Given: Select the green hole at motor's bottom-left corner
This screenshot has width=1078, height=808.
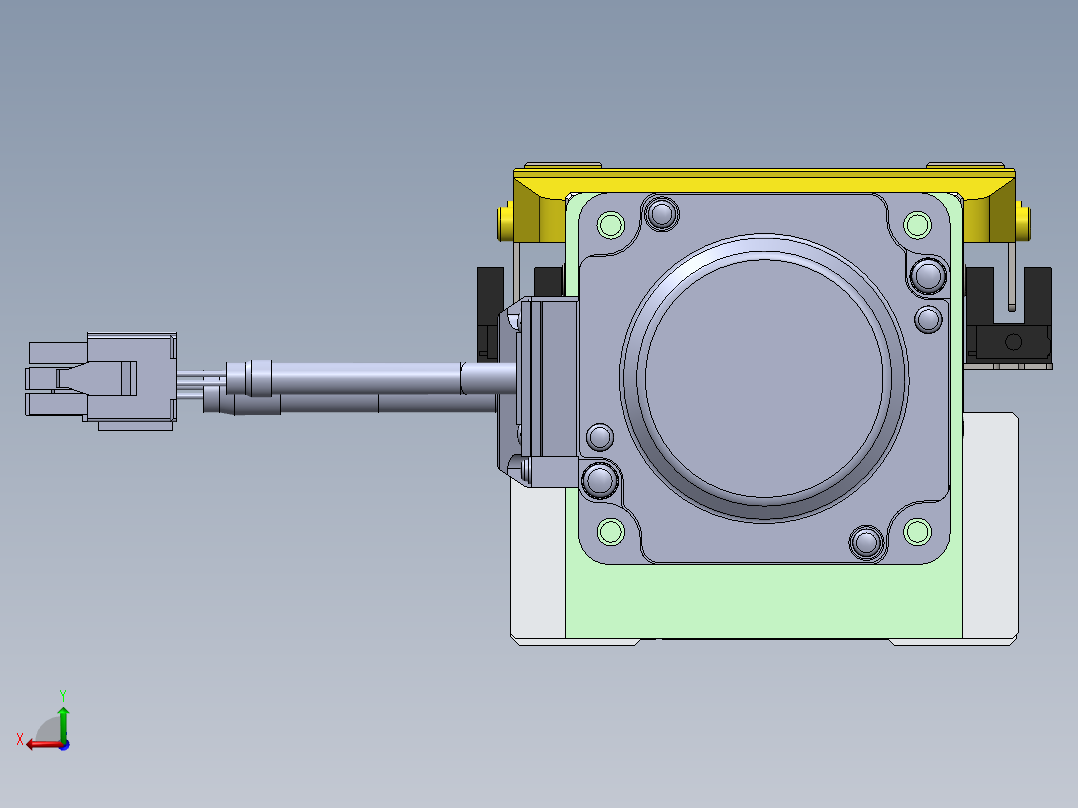Looking at the screenshot, I should click(x=610, y=532).
